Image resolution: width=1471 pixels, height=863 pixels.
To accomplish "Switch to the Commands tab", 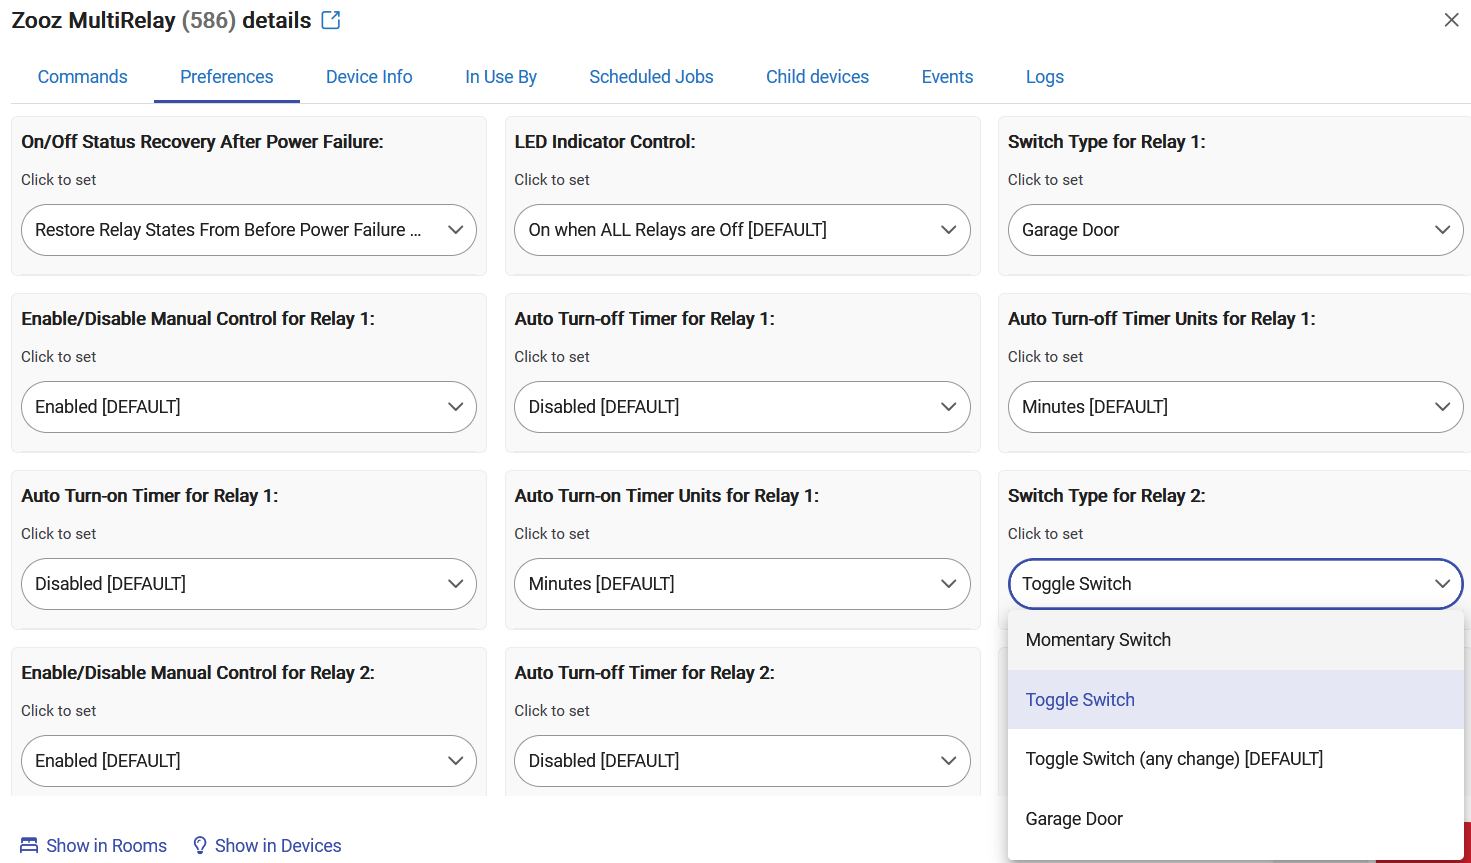I will tap(83, 77).
